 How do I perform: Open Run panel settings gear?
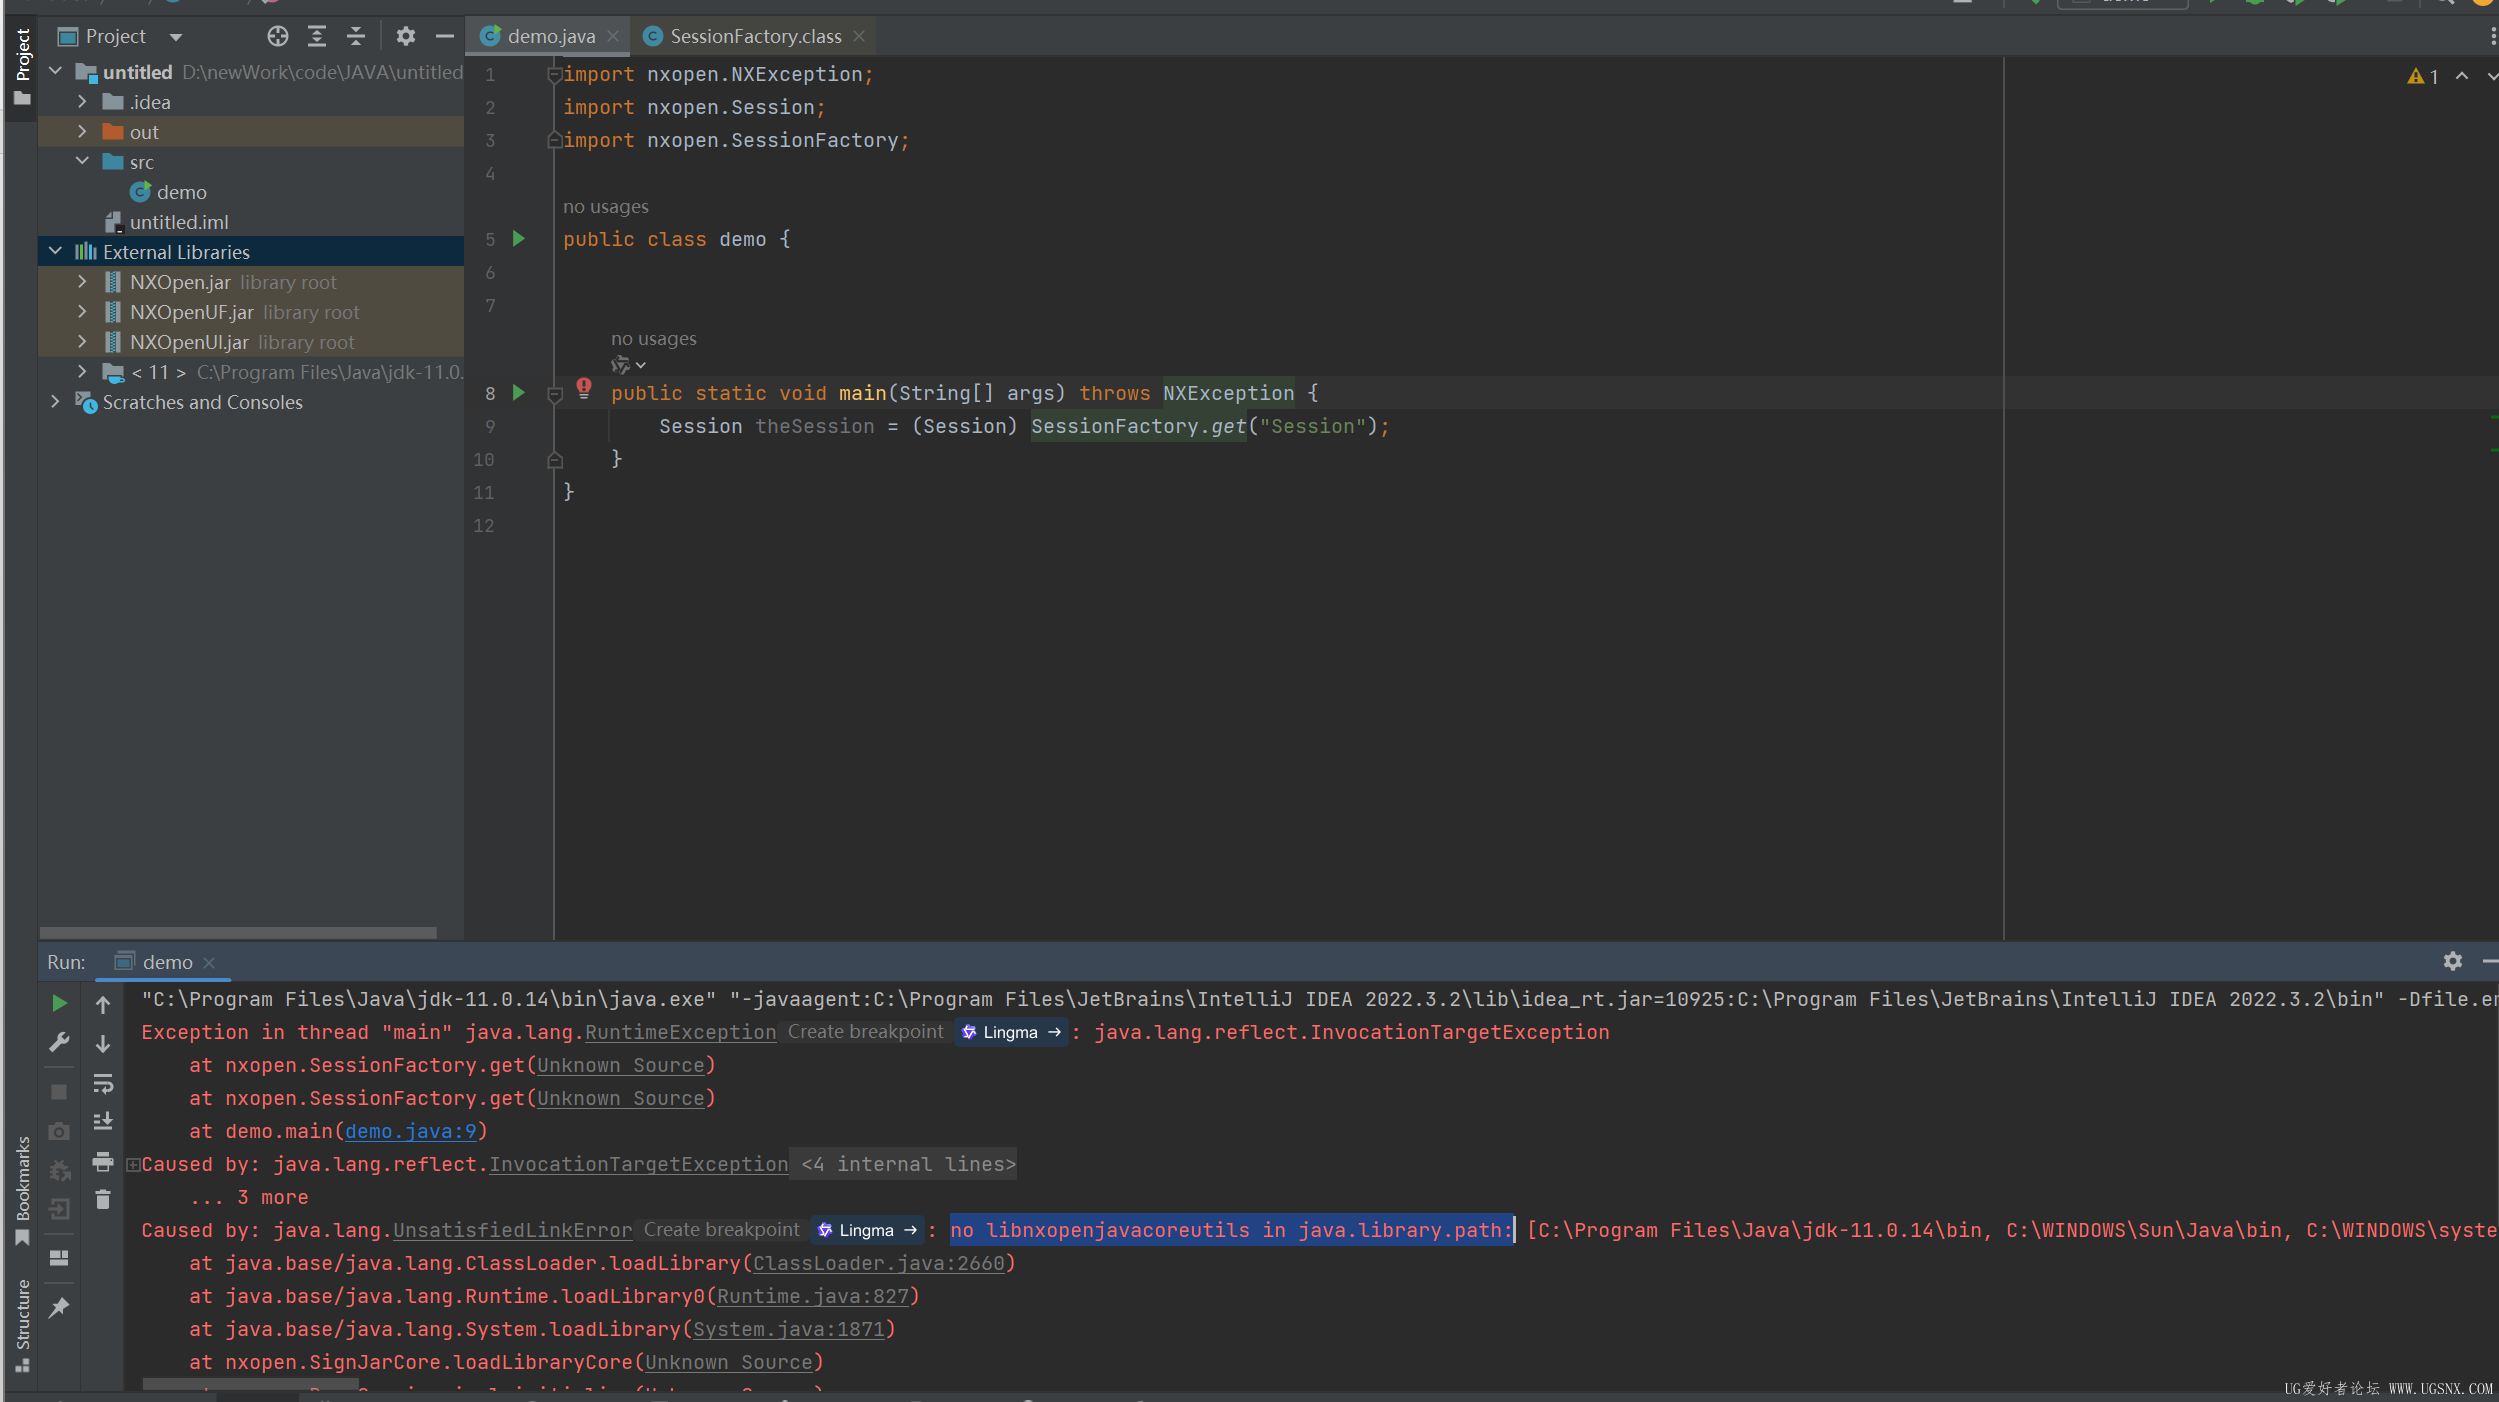point(2453,961)
